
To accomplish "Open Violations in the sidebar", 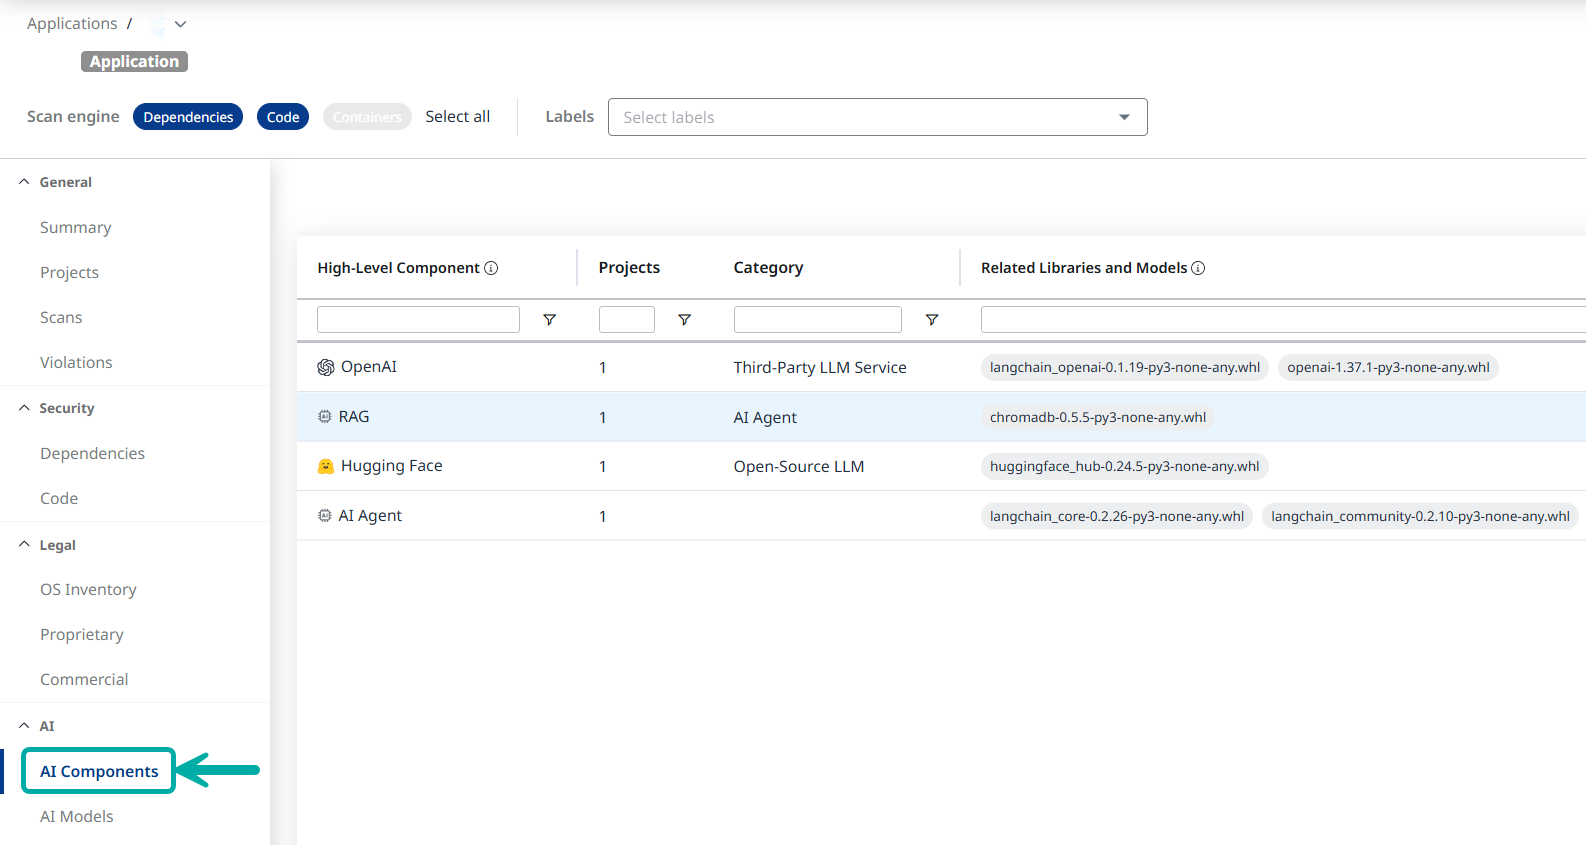I will (76, 362).
